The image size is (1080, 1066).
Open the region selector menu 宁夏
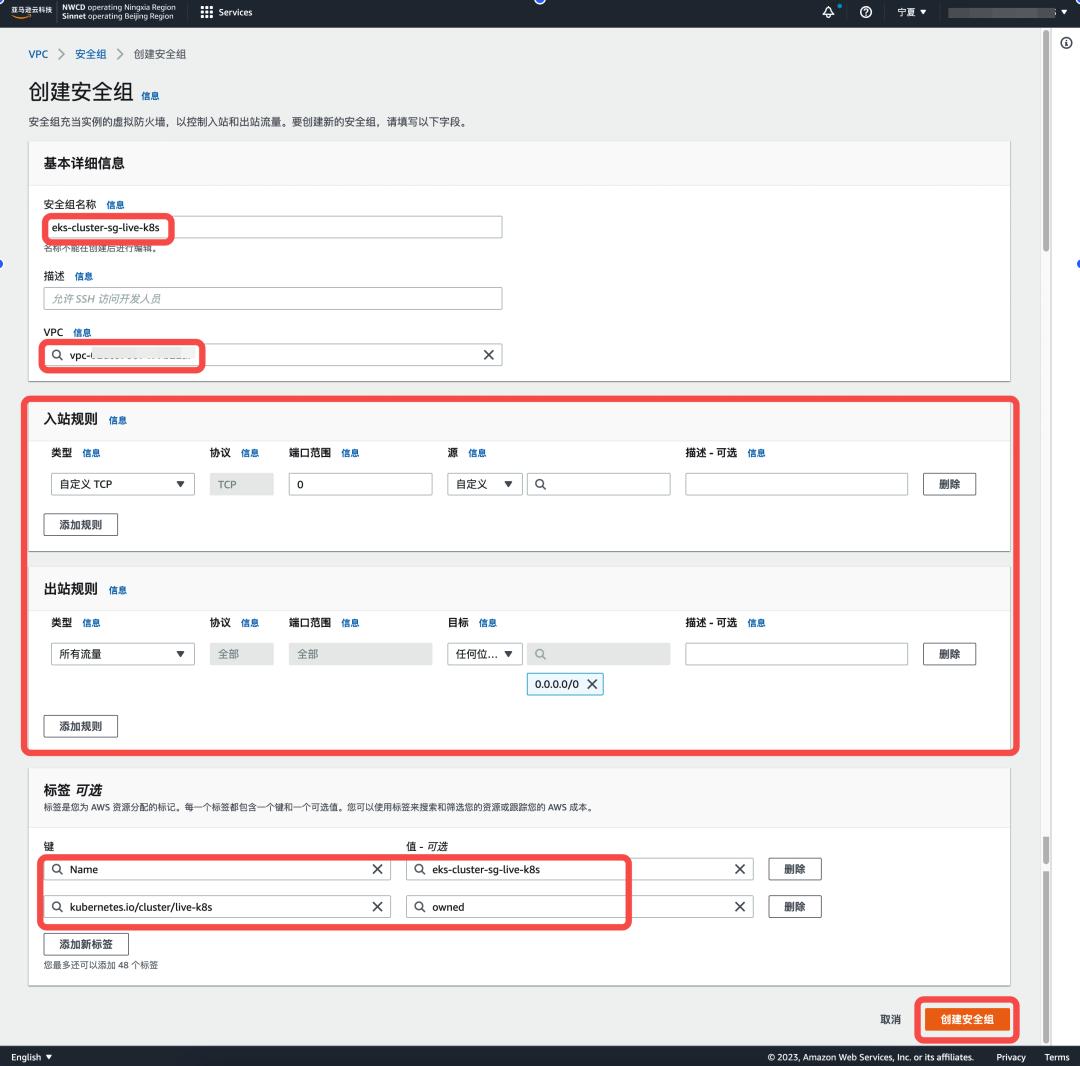[x=911, y=12]
